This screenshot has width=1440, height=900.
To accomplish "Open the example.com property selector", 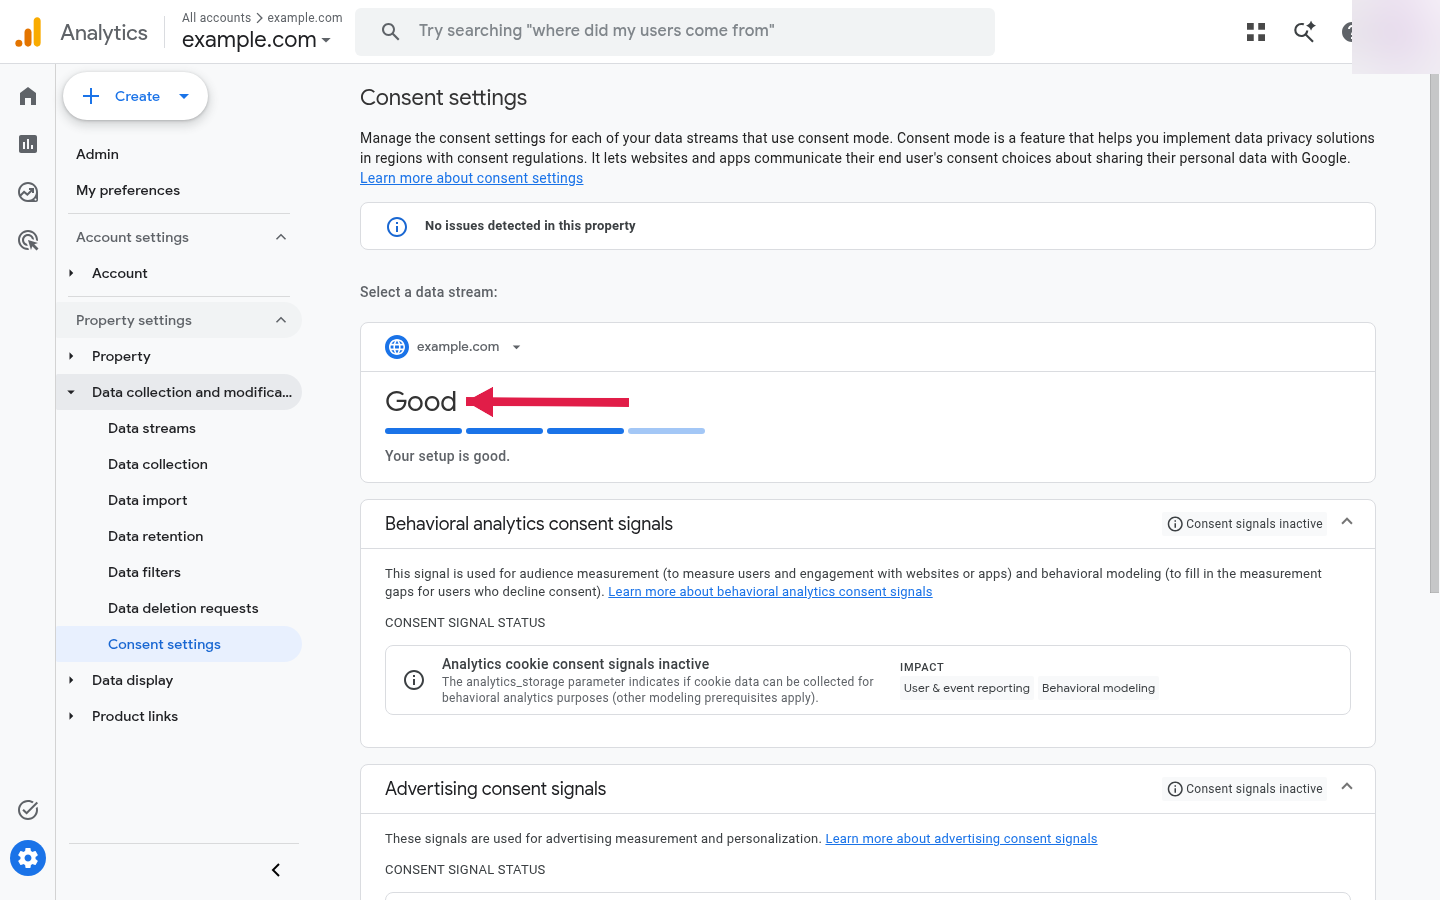I will click(256, 40).
